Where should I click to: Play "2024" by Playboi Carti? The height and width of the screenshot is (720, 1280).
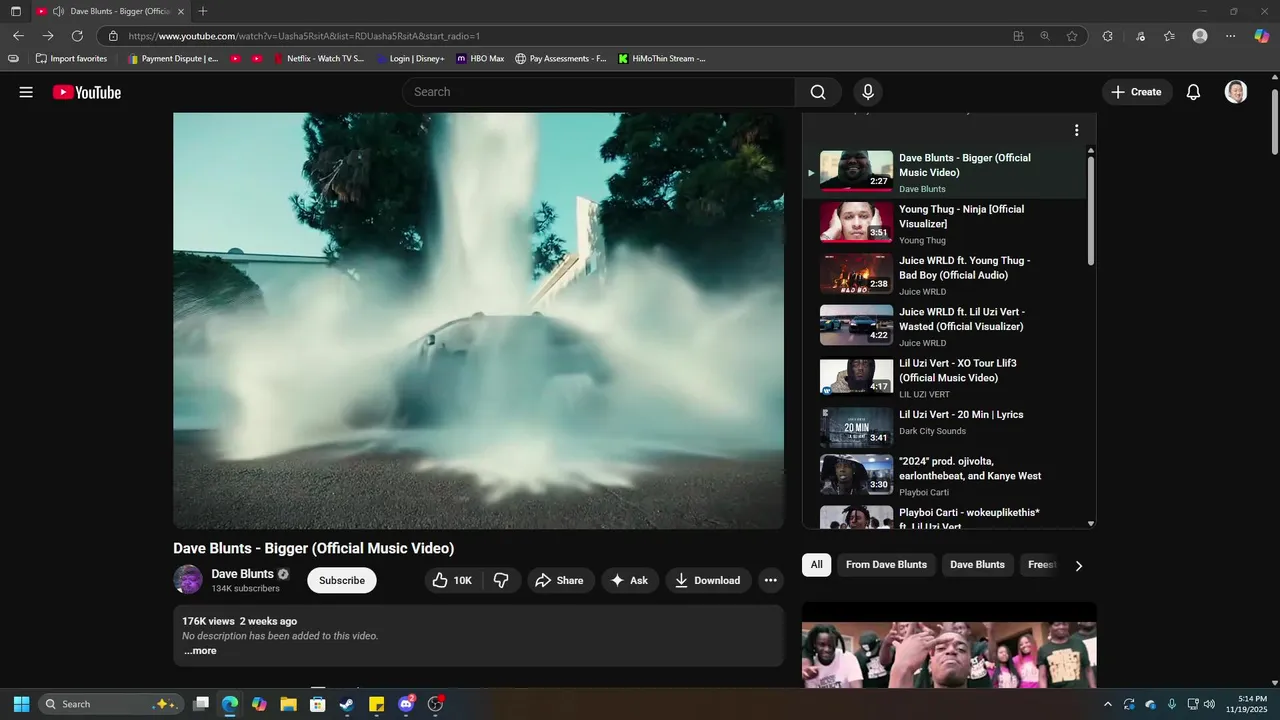tap(945, 476)
